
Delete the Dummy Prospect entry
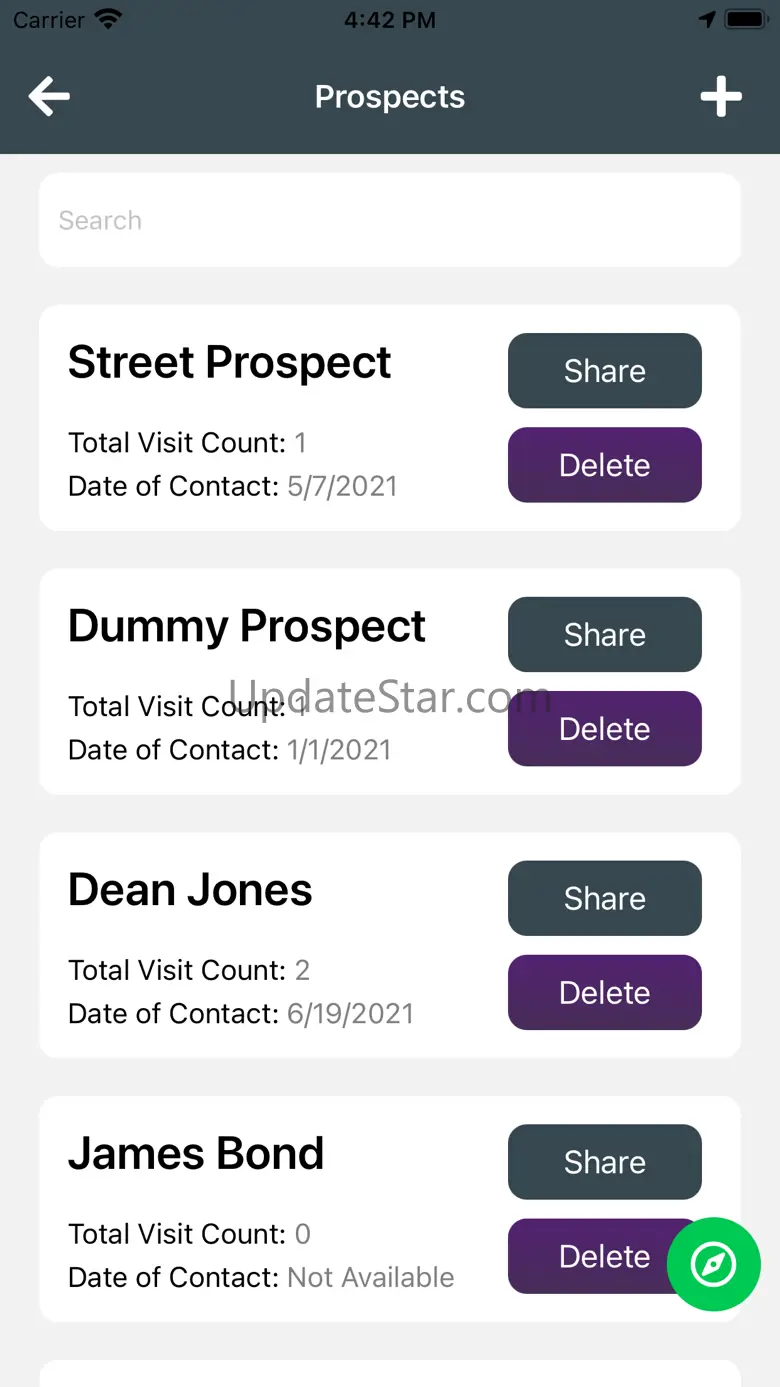[604, 729]
